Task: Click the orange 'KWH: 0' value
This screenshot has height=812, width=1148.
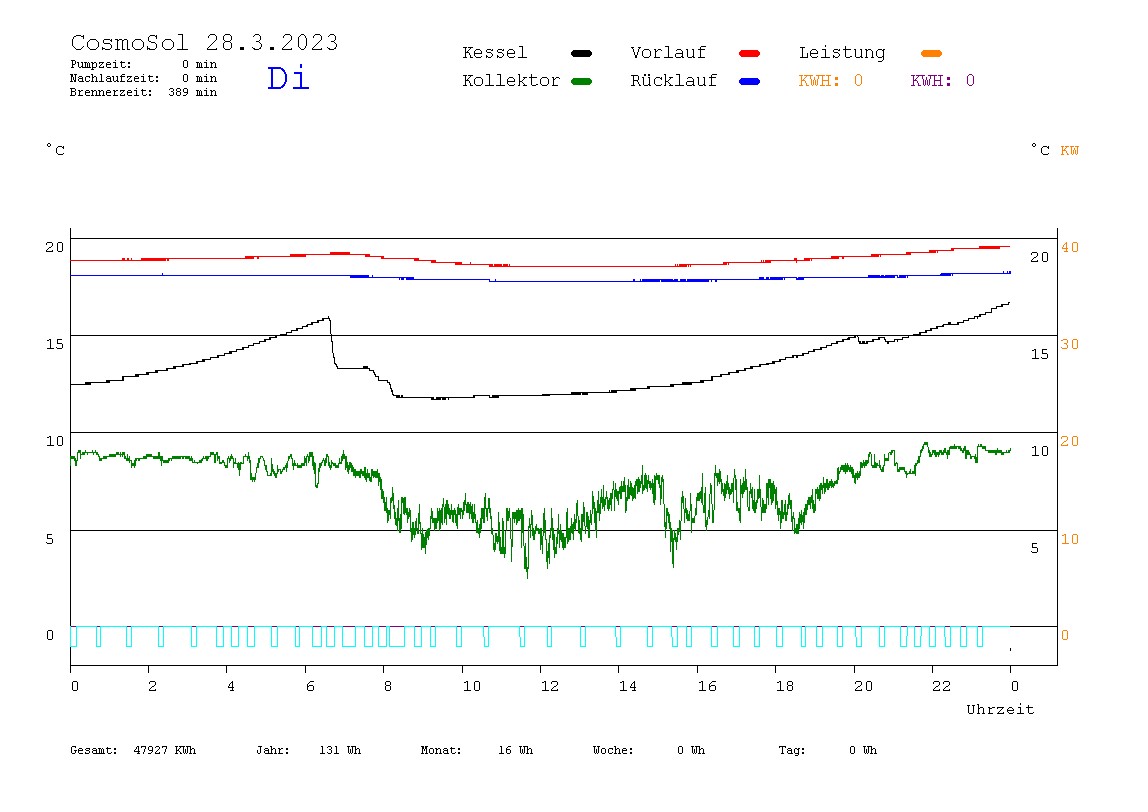Action: click(831, 81)
